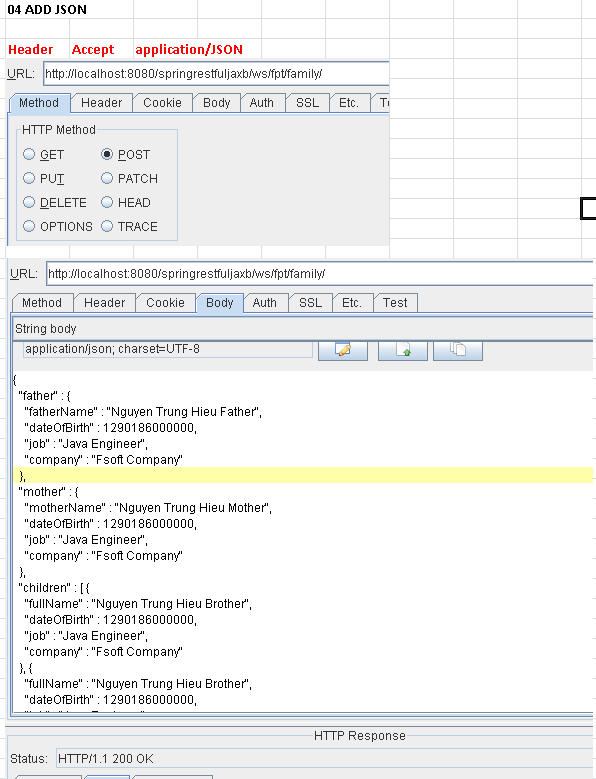Screen dimensions: 596x779
Task: Select the HEAD radio button
Action: coord(107,202)
